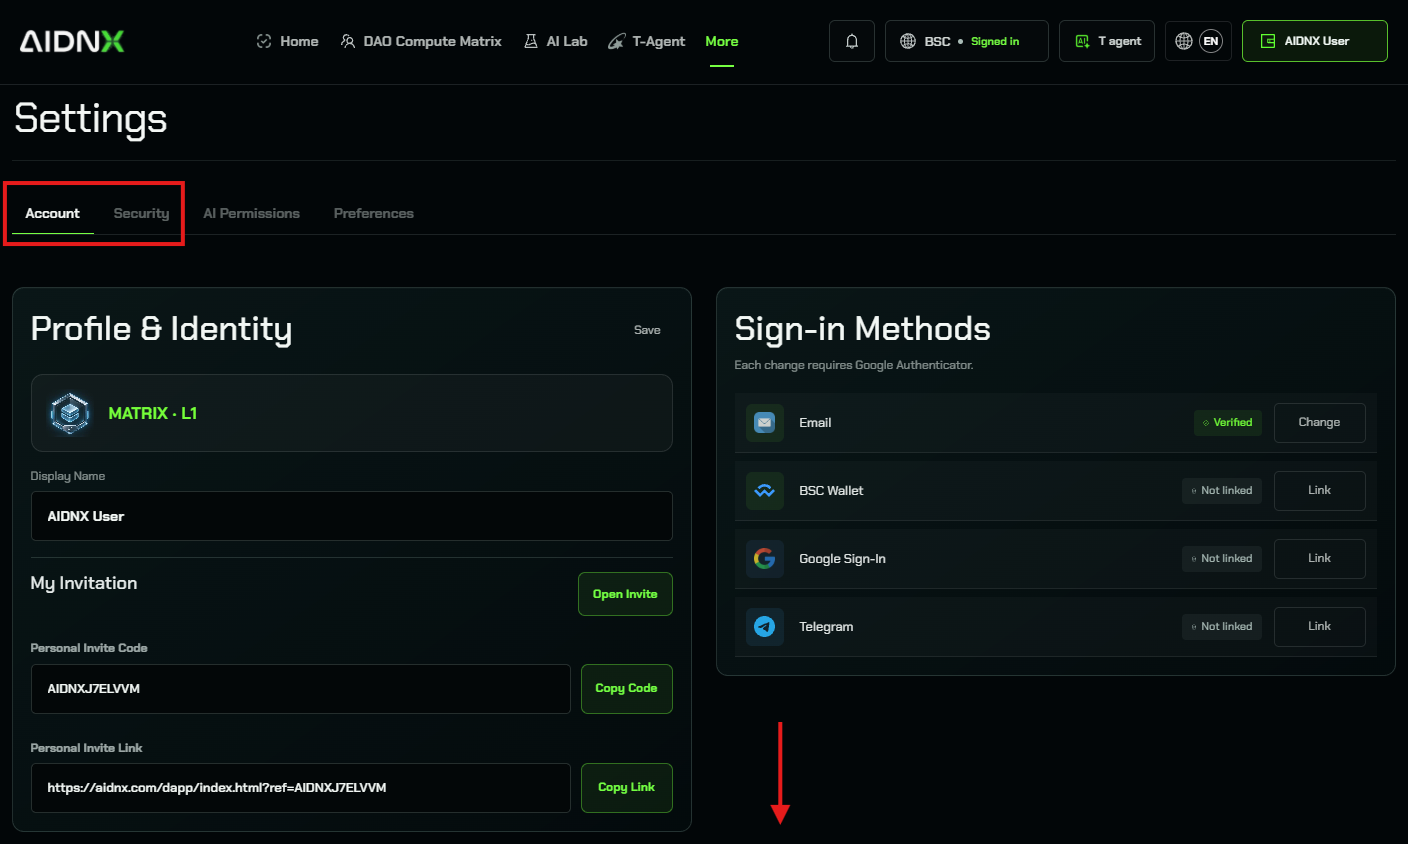Click the wallet icon beside AIDNX User
Screen dimensions: 1408x844
pyautogui.click(x=1268, y=41)
